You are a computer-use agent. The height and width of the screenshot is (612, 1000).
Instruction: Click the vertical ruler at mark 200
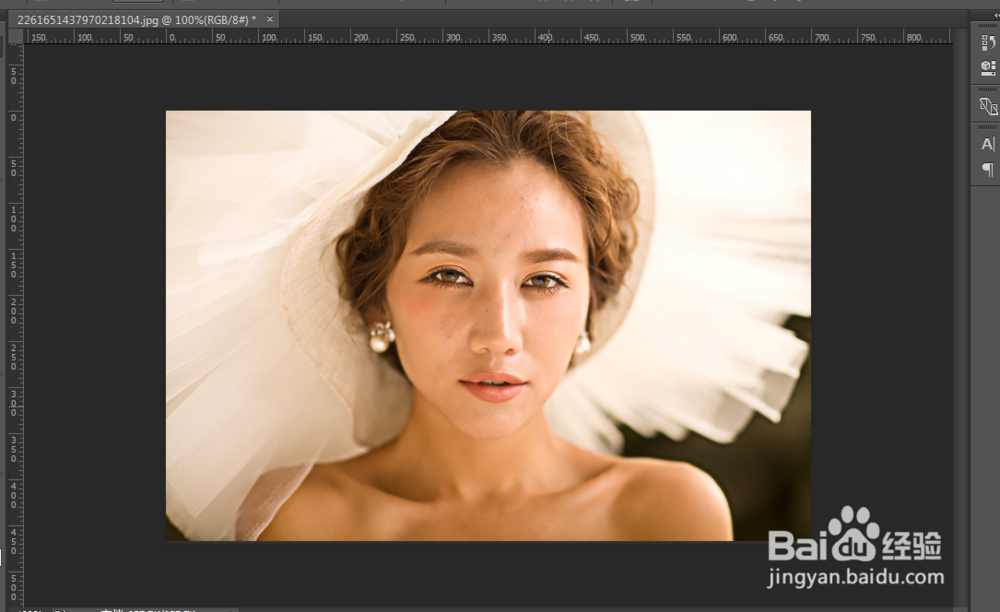[x=14, y=310]
